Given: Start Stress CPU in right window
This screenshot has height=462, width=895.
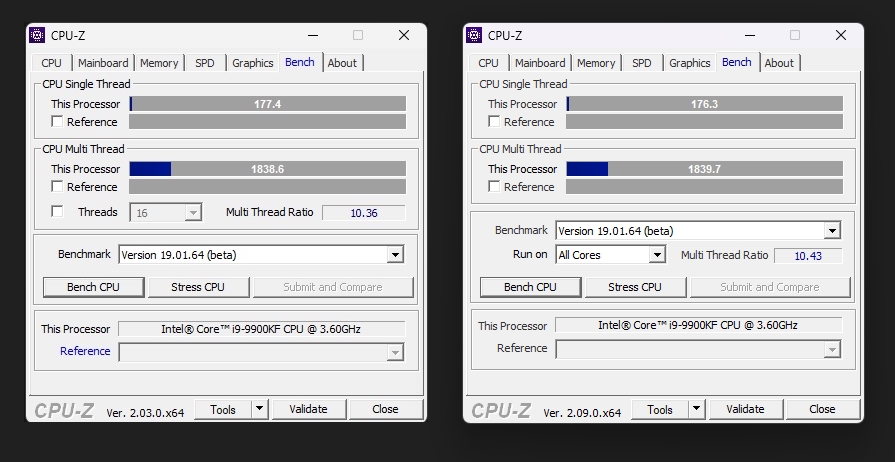Looking at the screenshot, I should 635,287.
